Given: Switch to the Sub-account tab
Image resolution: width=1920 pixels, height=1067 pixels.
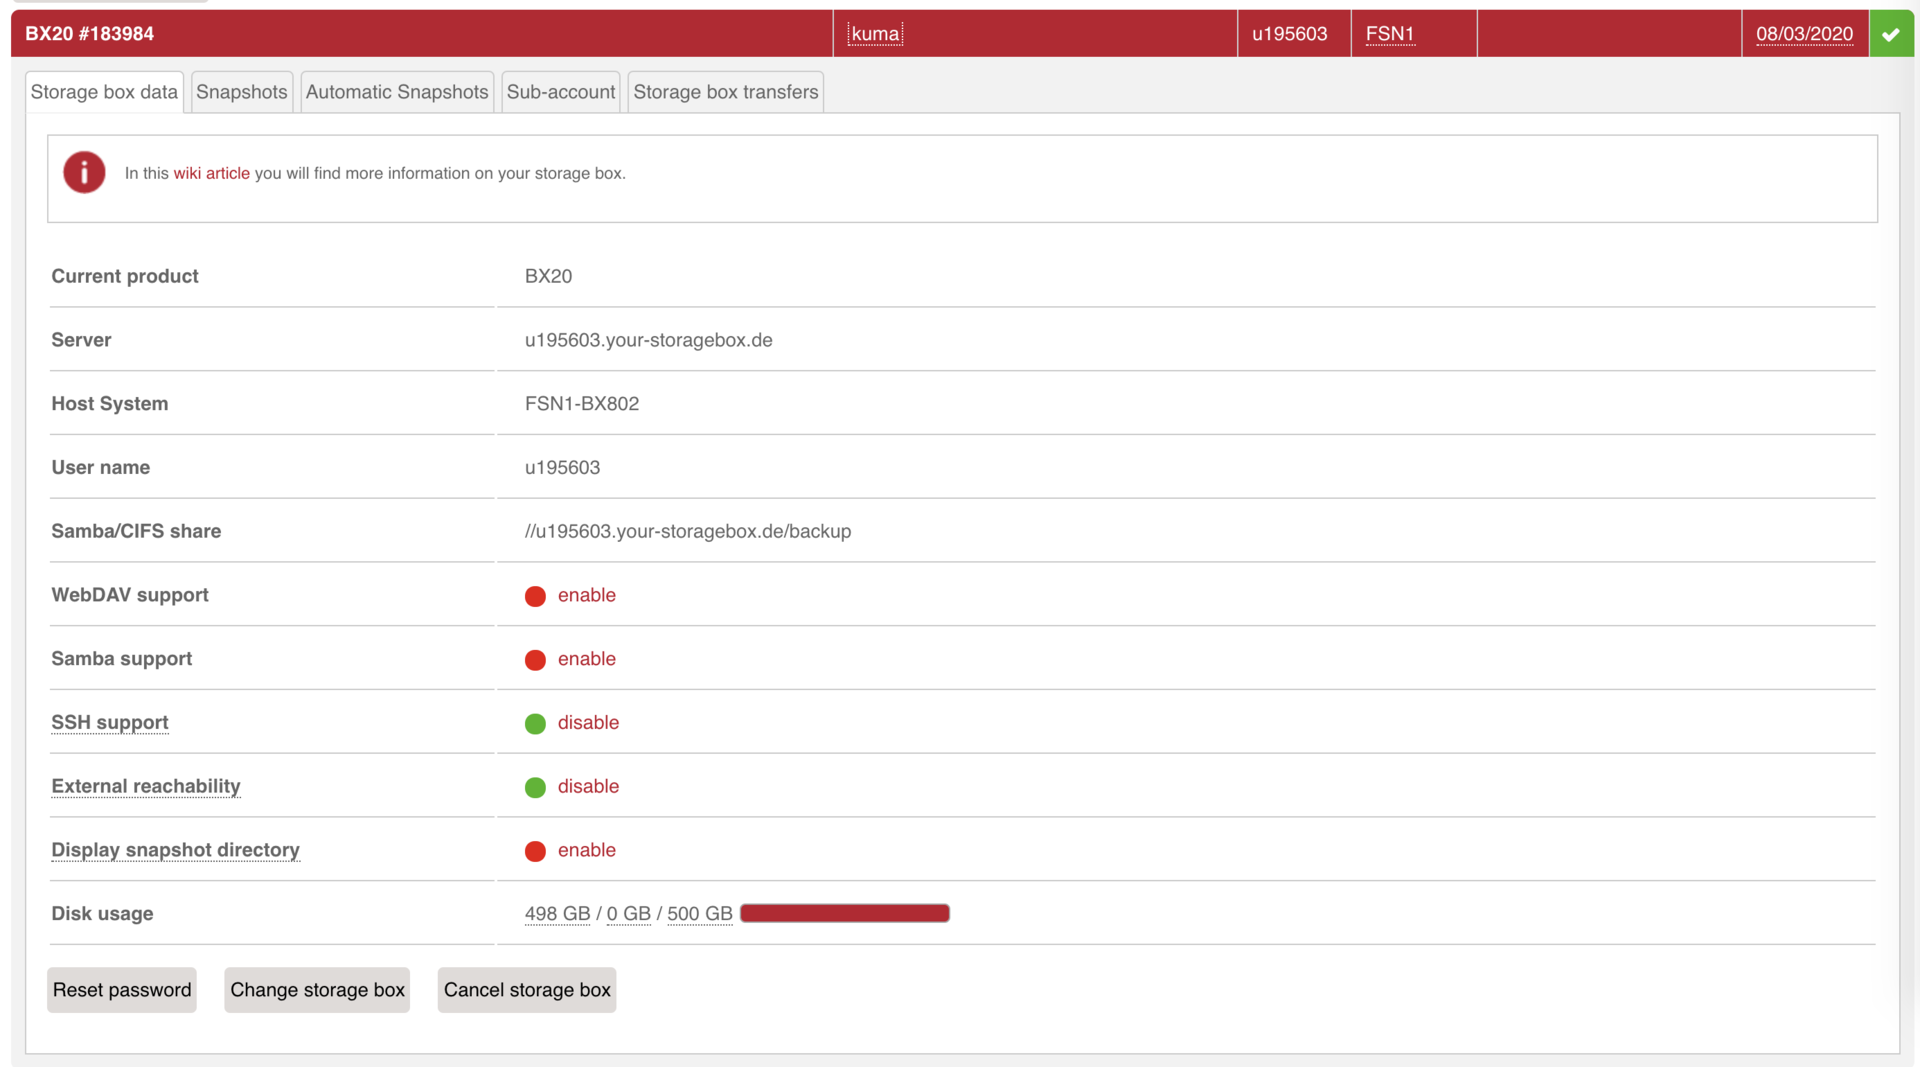Looking at the screenshot, I should tap(560, 91).
